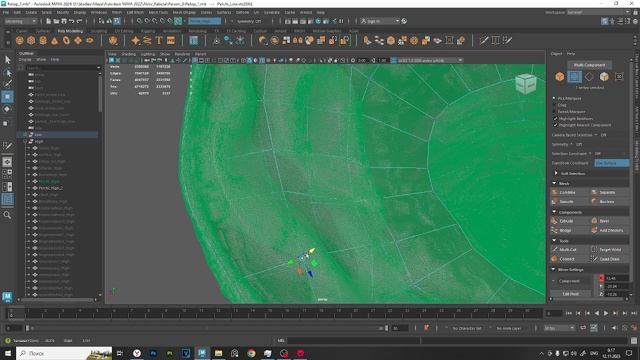The height and width of the screenshot is (360, 640).
Task: Open the Mesh Tools menu
Action: (158, 13)
